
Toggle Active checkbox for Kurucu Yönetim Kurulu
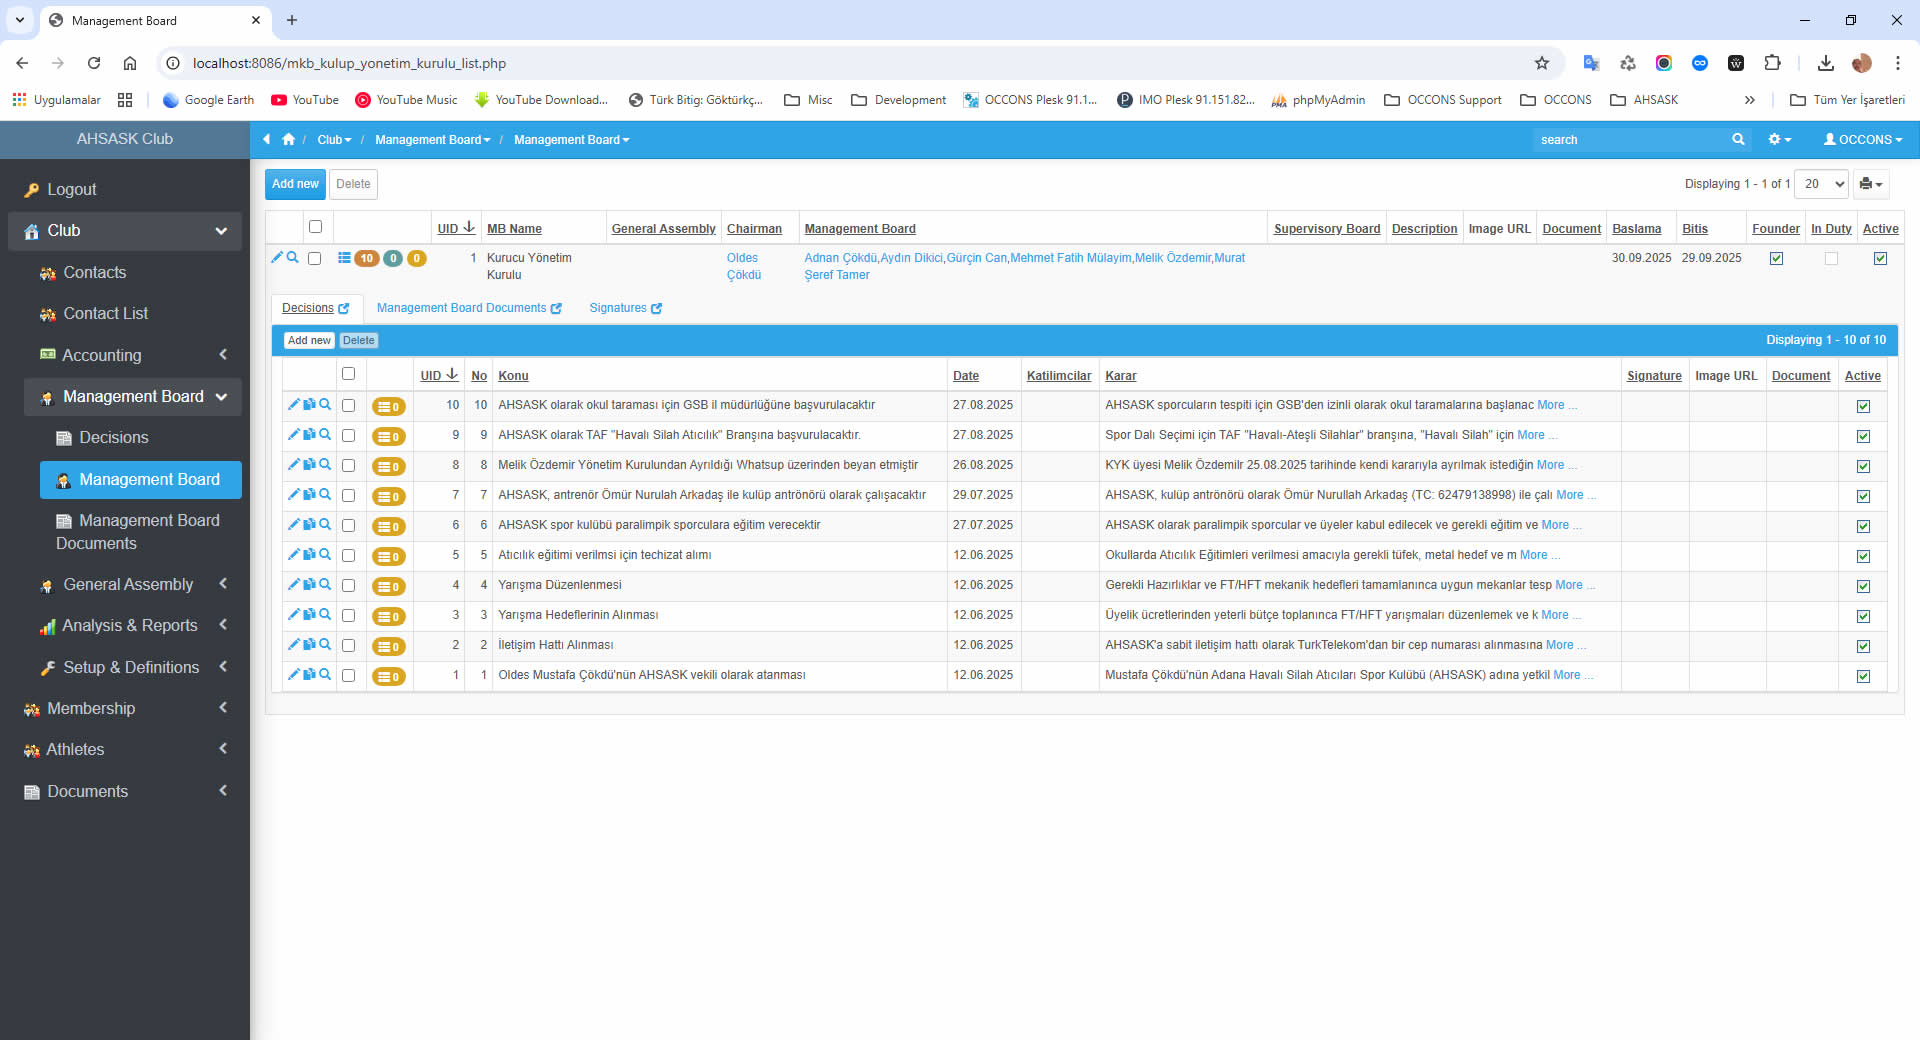(x=1880, y=258)
